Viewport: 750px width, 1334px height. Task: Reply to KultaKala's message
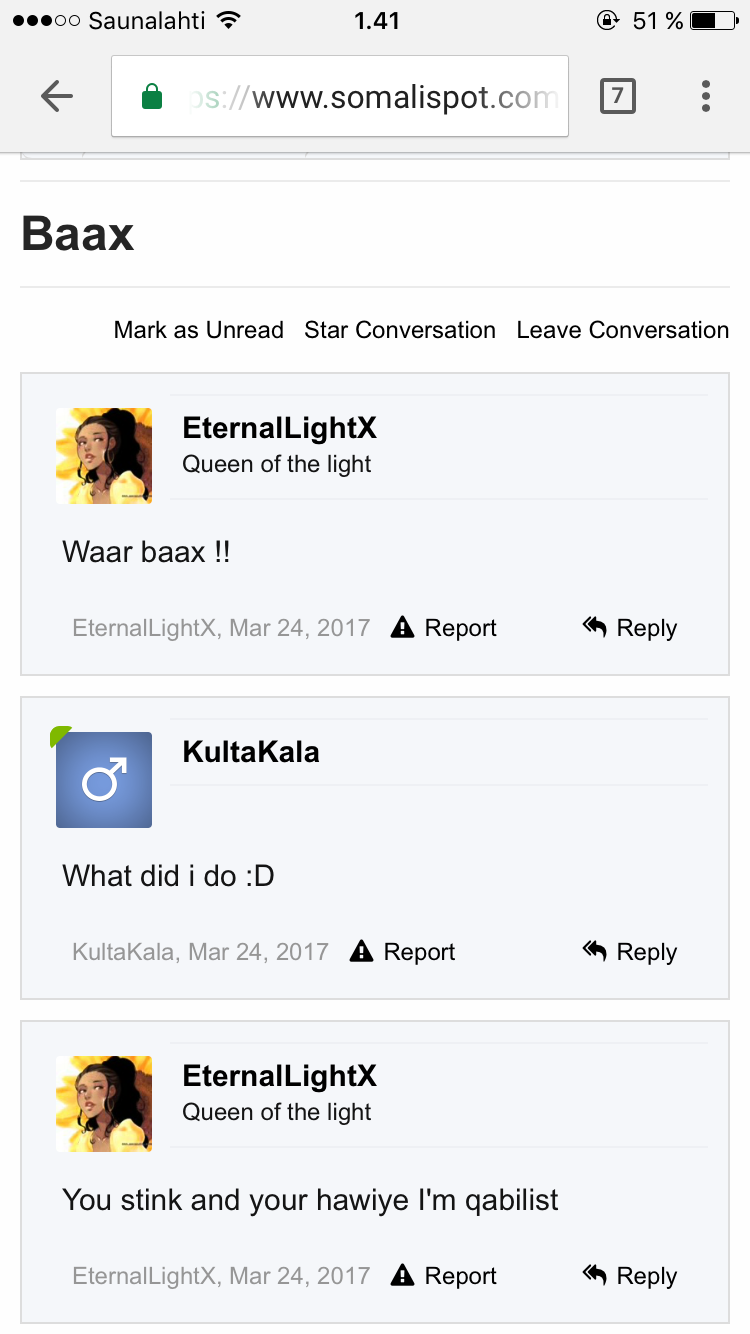630,952
